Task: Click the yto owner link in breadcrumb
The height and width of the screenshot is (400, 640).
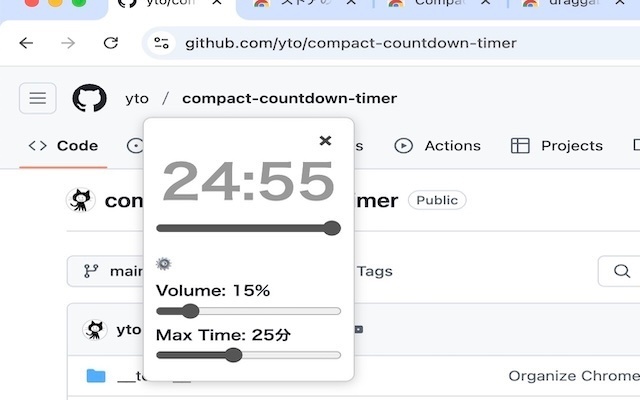Action: [137, 98]
